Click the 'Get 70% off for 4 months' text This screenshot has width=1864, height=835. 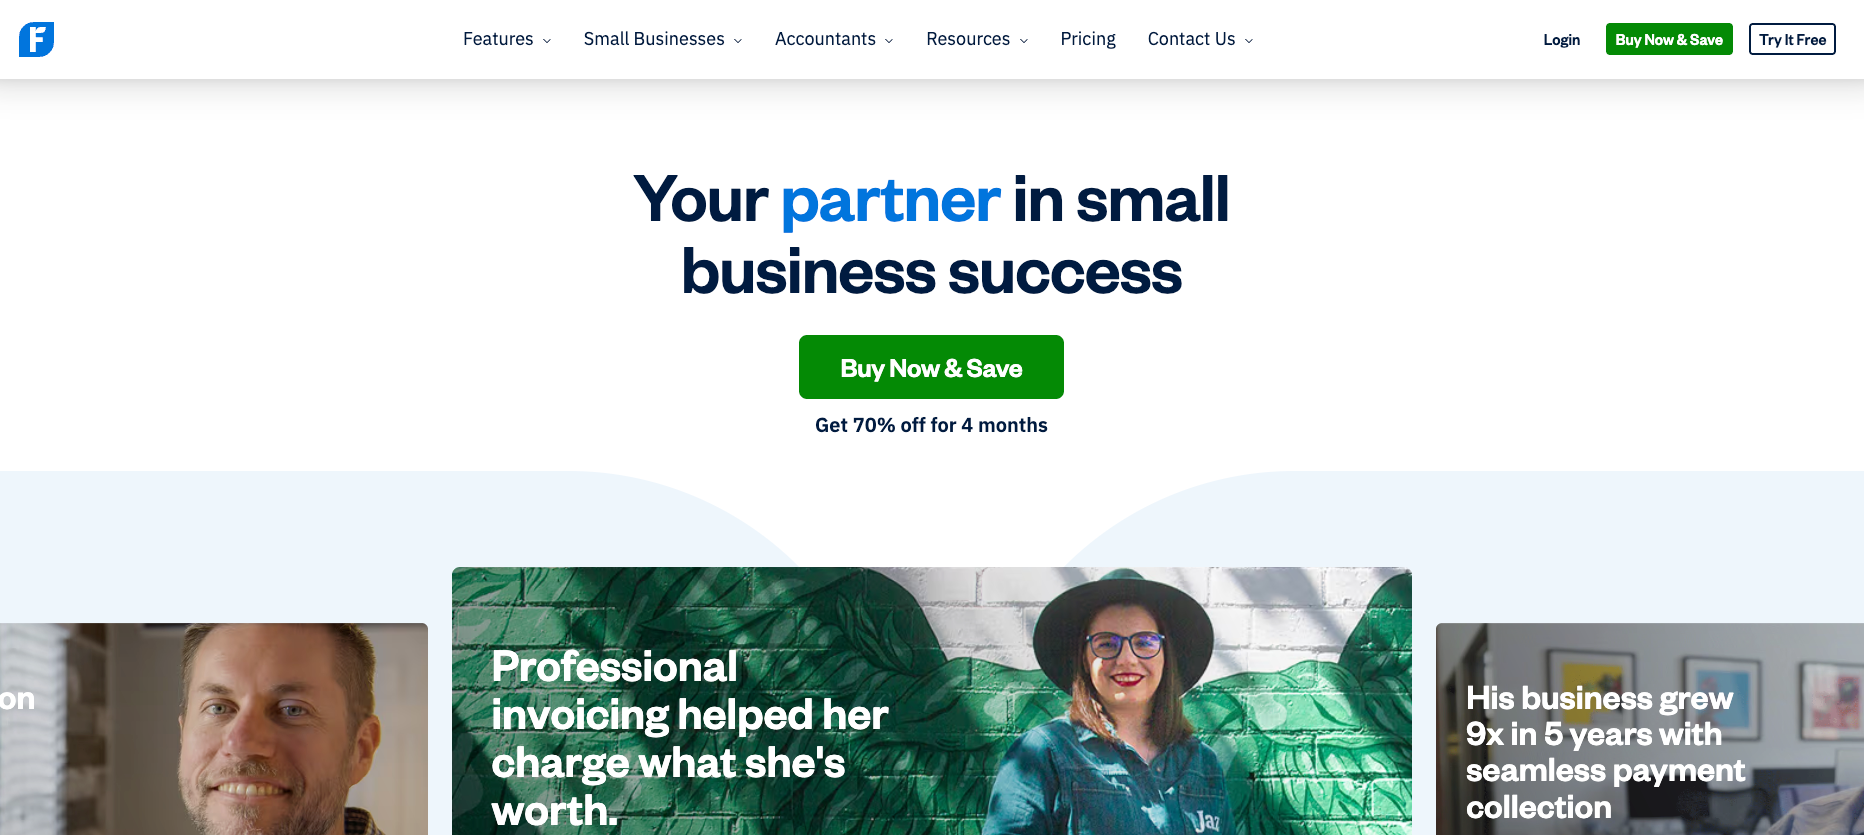[x=931, y=425]
